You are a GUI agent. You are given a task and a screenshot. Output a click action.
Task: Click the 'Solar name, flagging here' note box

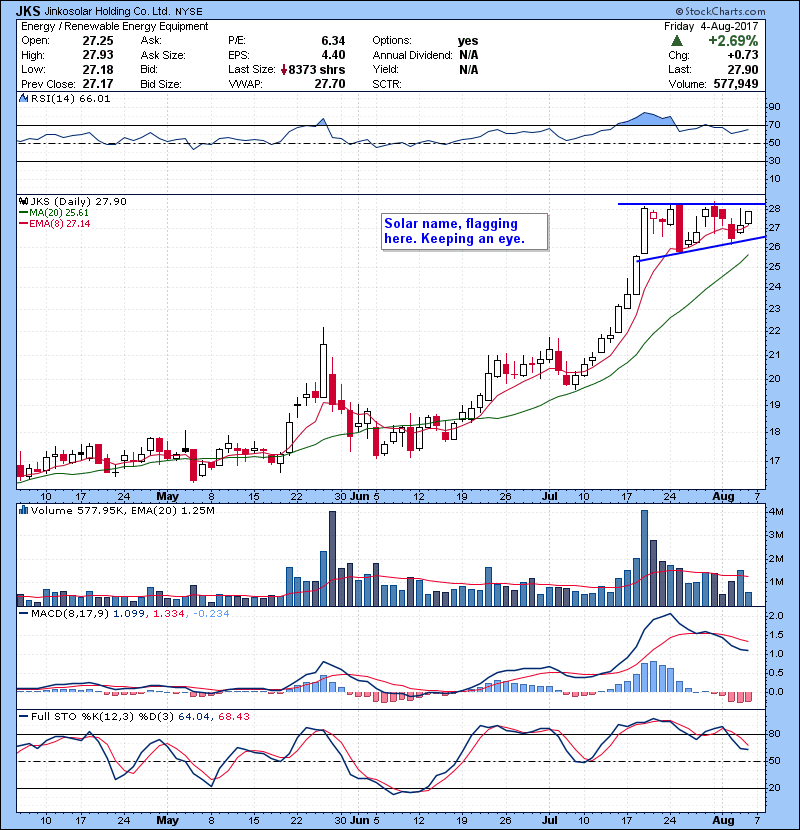[x=464, y=231]
